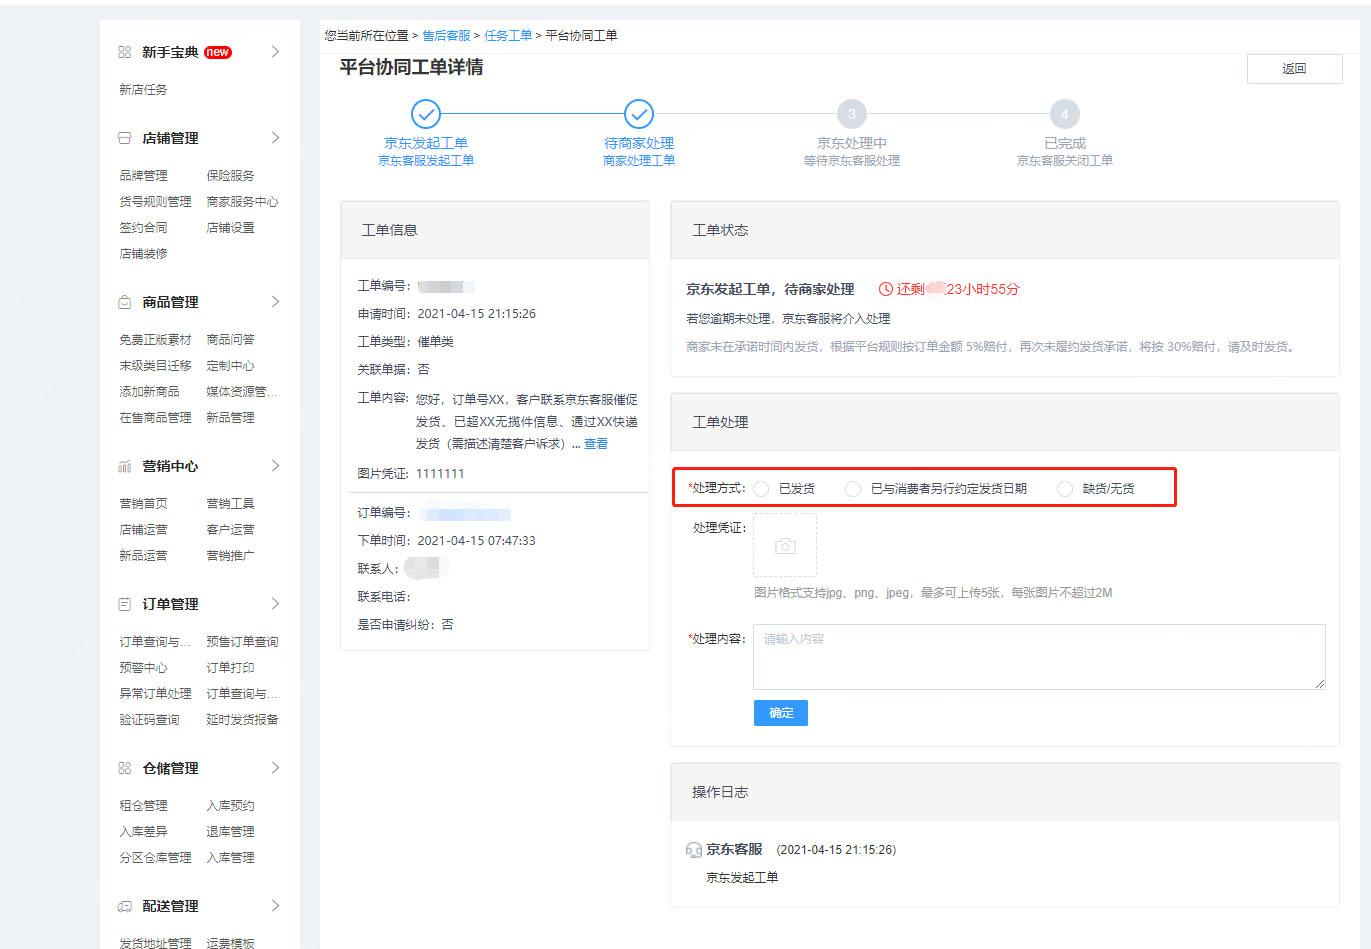Screen dimensions: 1371x949
Task: Expand the 仓储管理 chevron
Action: tap(276, 767)
